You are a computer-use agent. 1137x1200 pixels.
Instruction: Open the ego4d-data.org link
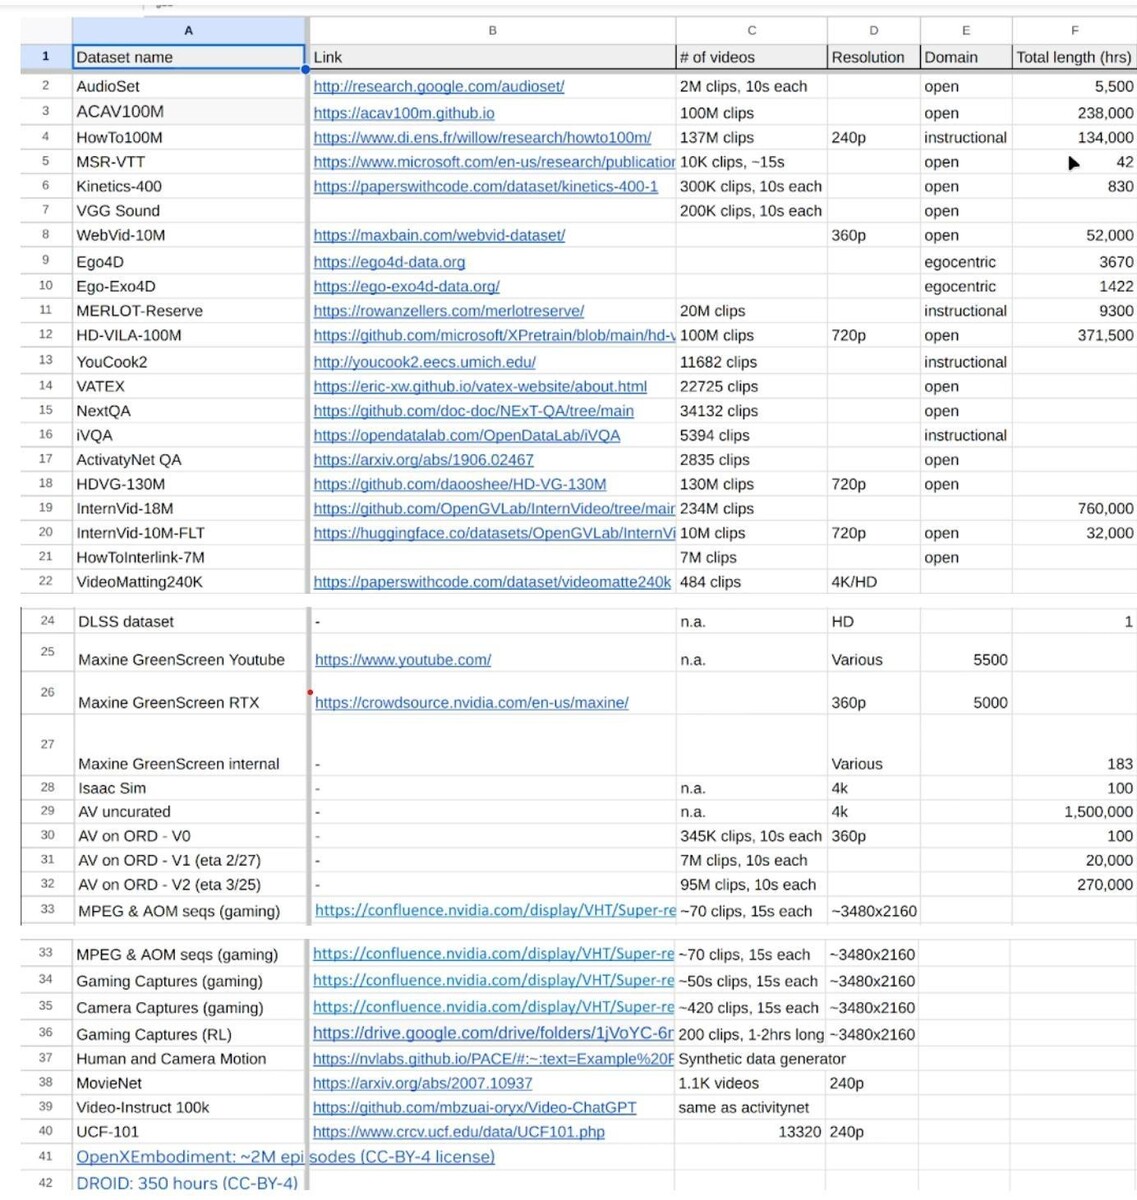pos(389,262)
